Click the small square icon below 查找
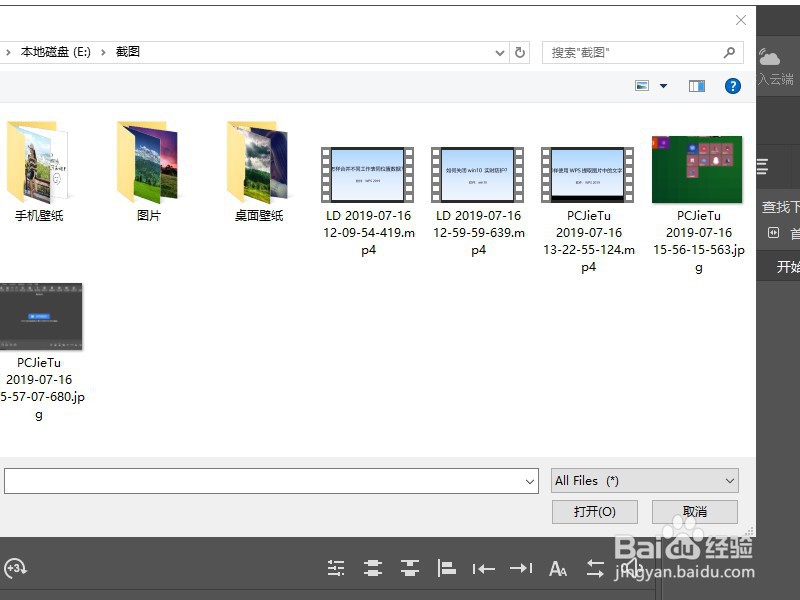This screenshot has height=600, width=800. pos(773,233)
